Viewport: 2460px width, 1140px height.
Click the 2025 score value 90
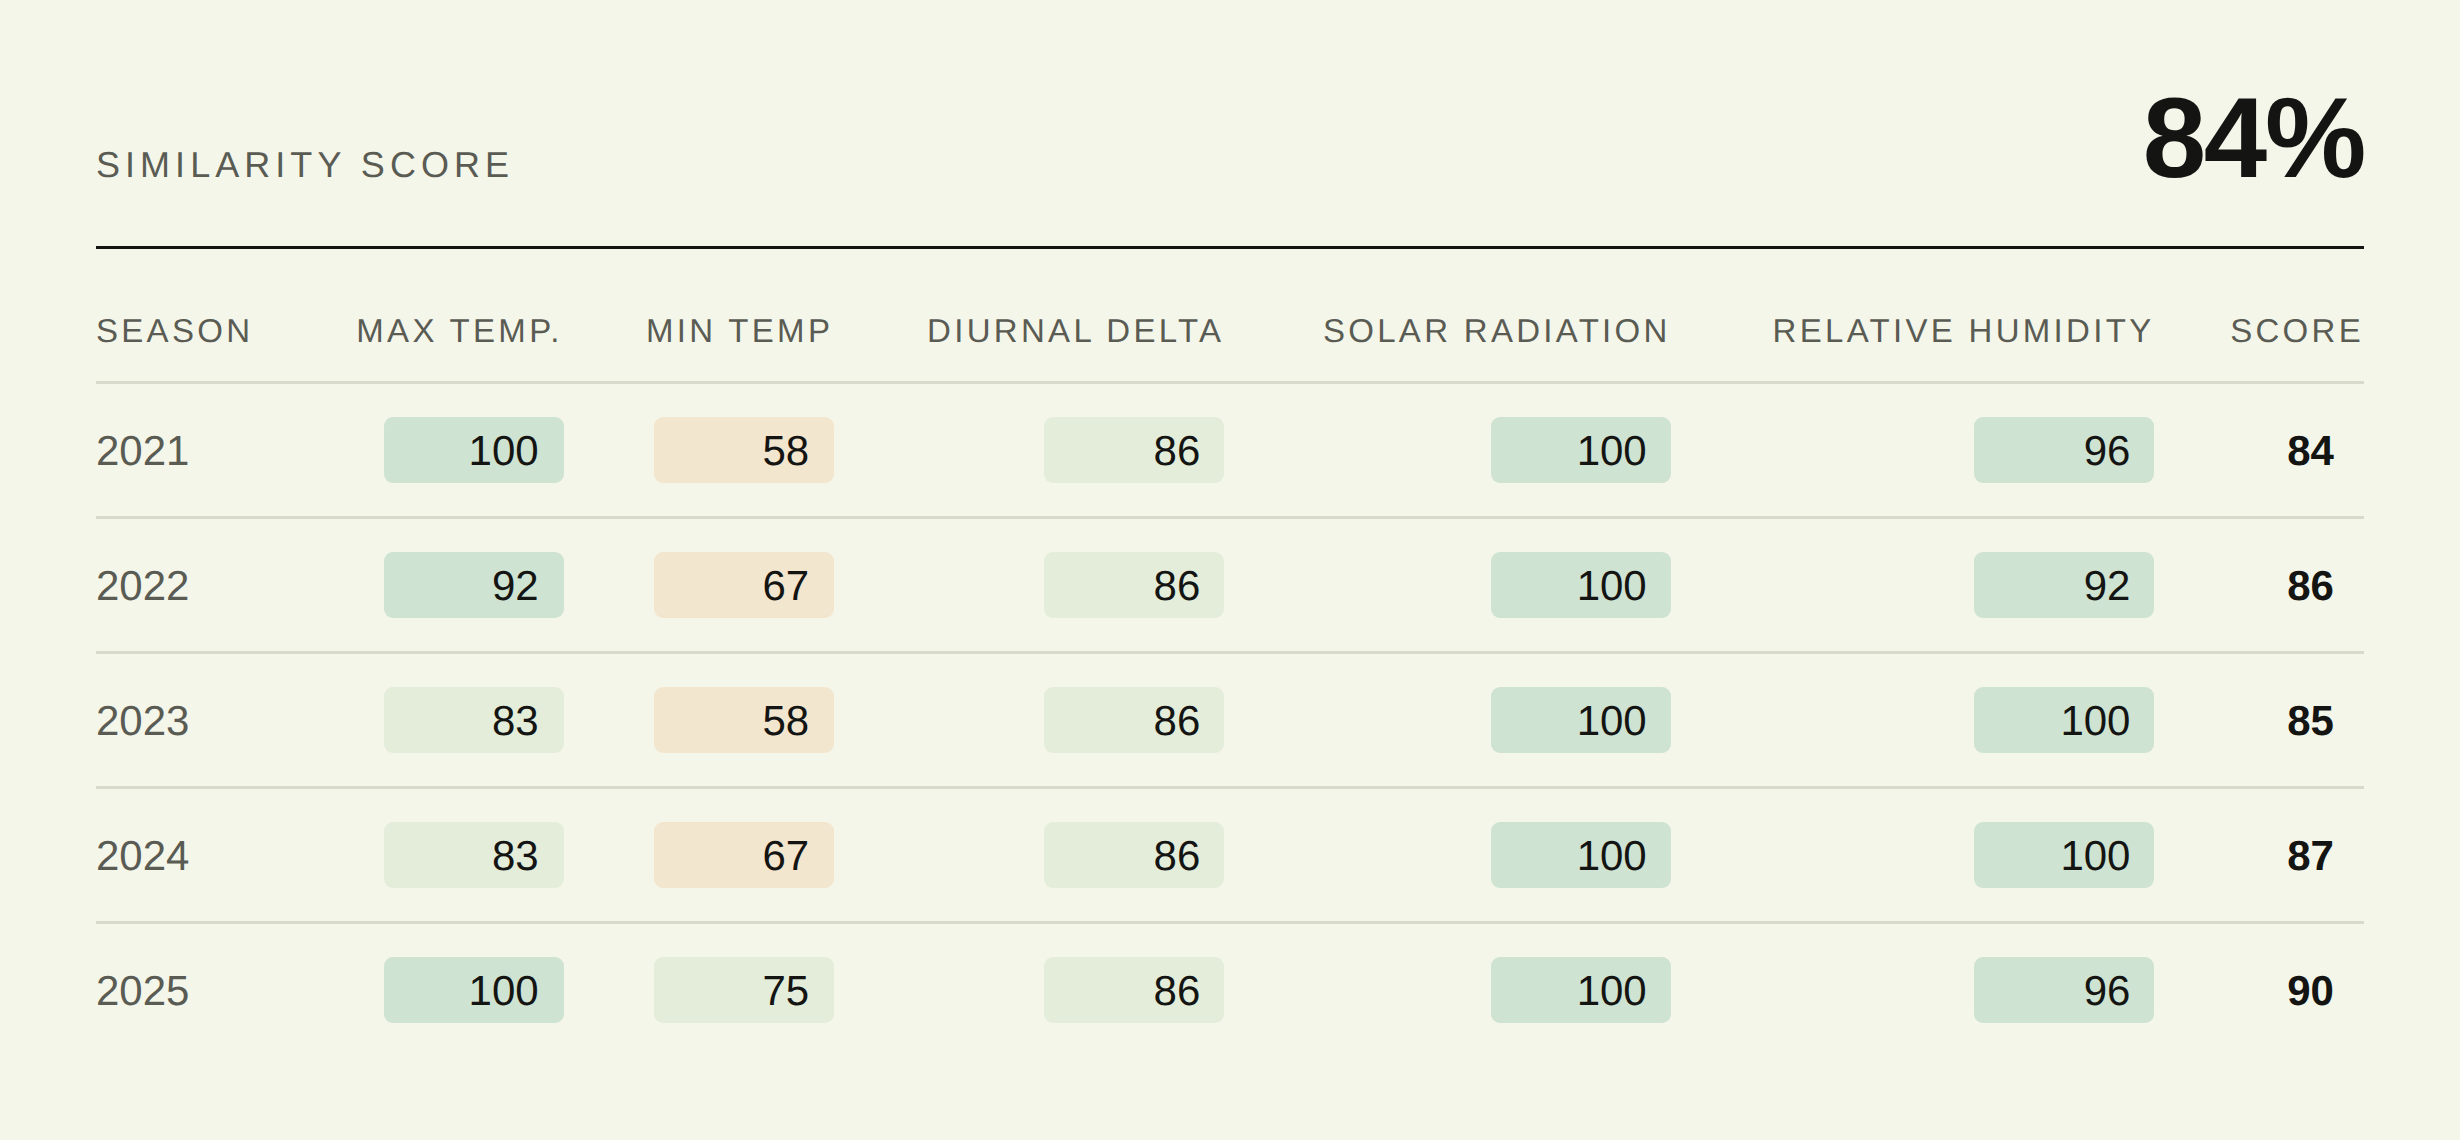2310,991
